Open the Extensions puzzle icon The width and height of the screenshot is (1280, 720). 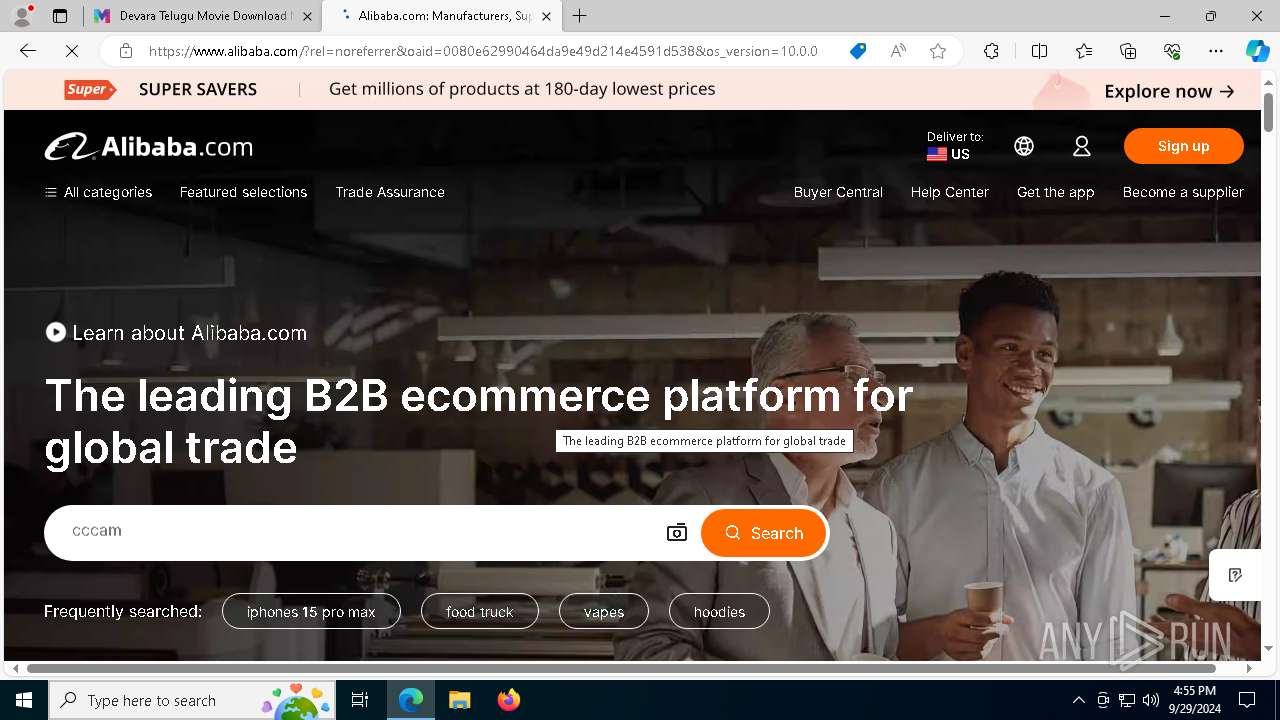coord(991,51)
